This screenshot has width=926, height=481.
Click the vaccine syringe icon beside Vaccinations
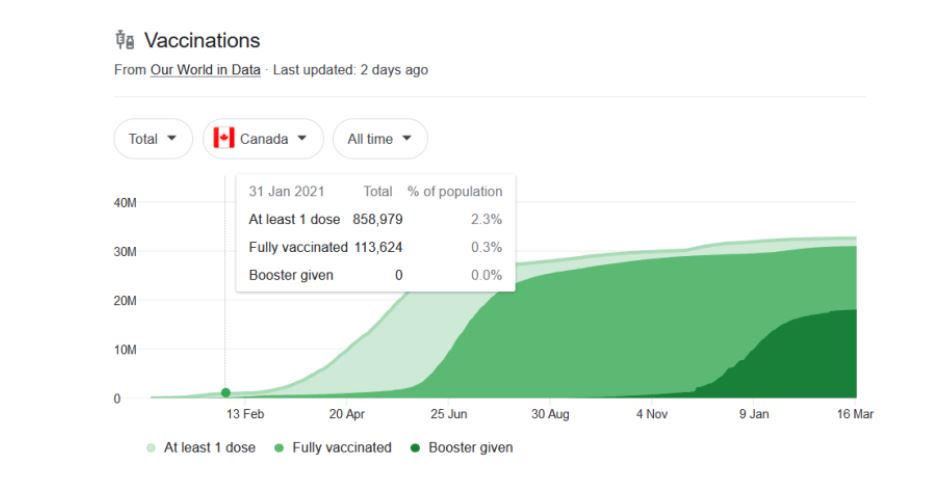(125, 40)
